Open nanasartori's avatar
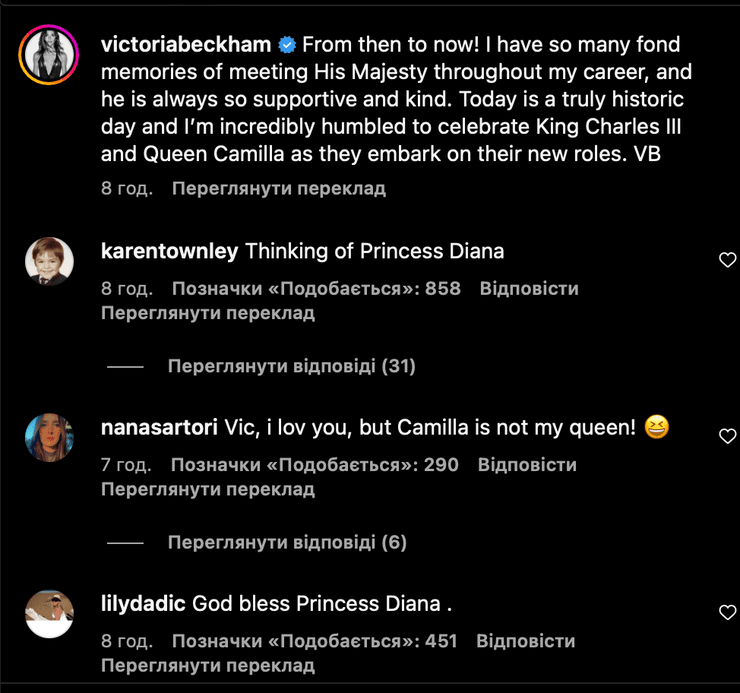The width and height of the screenshot is (740, 693). [x=49, y=438]
